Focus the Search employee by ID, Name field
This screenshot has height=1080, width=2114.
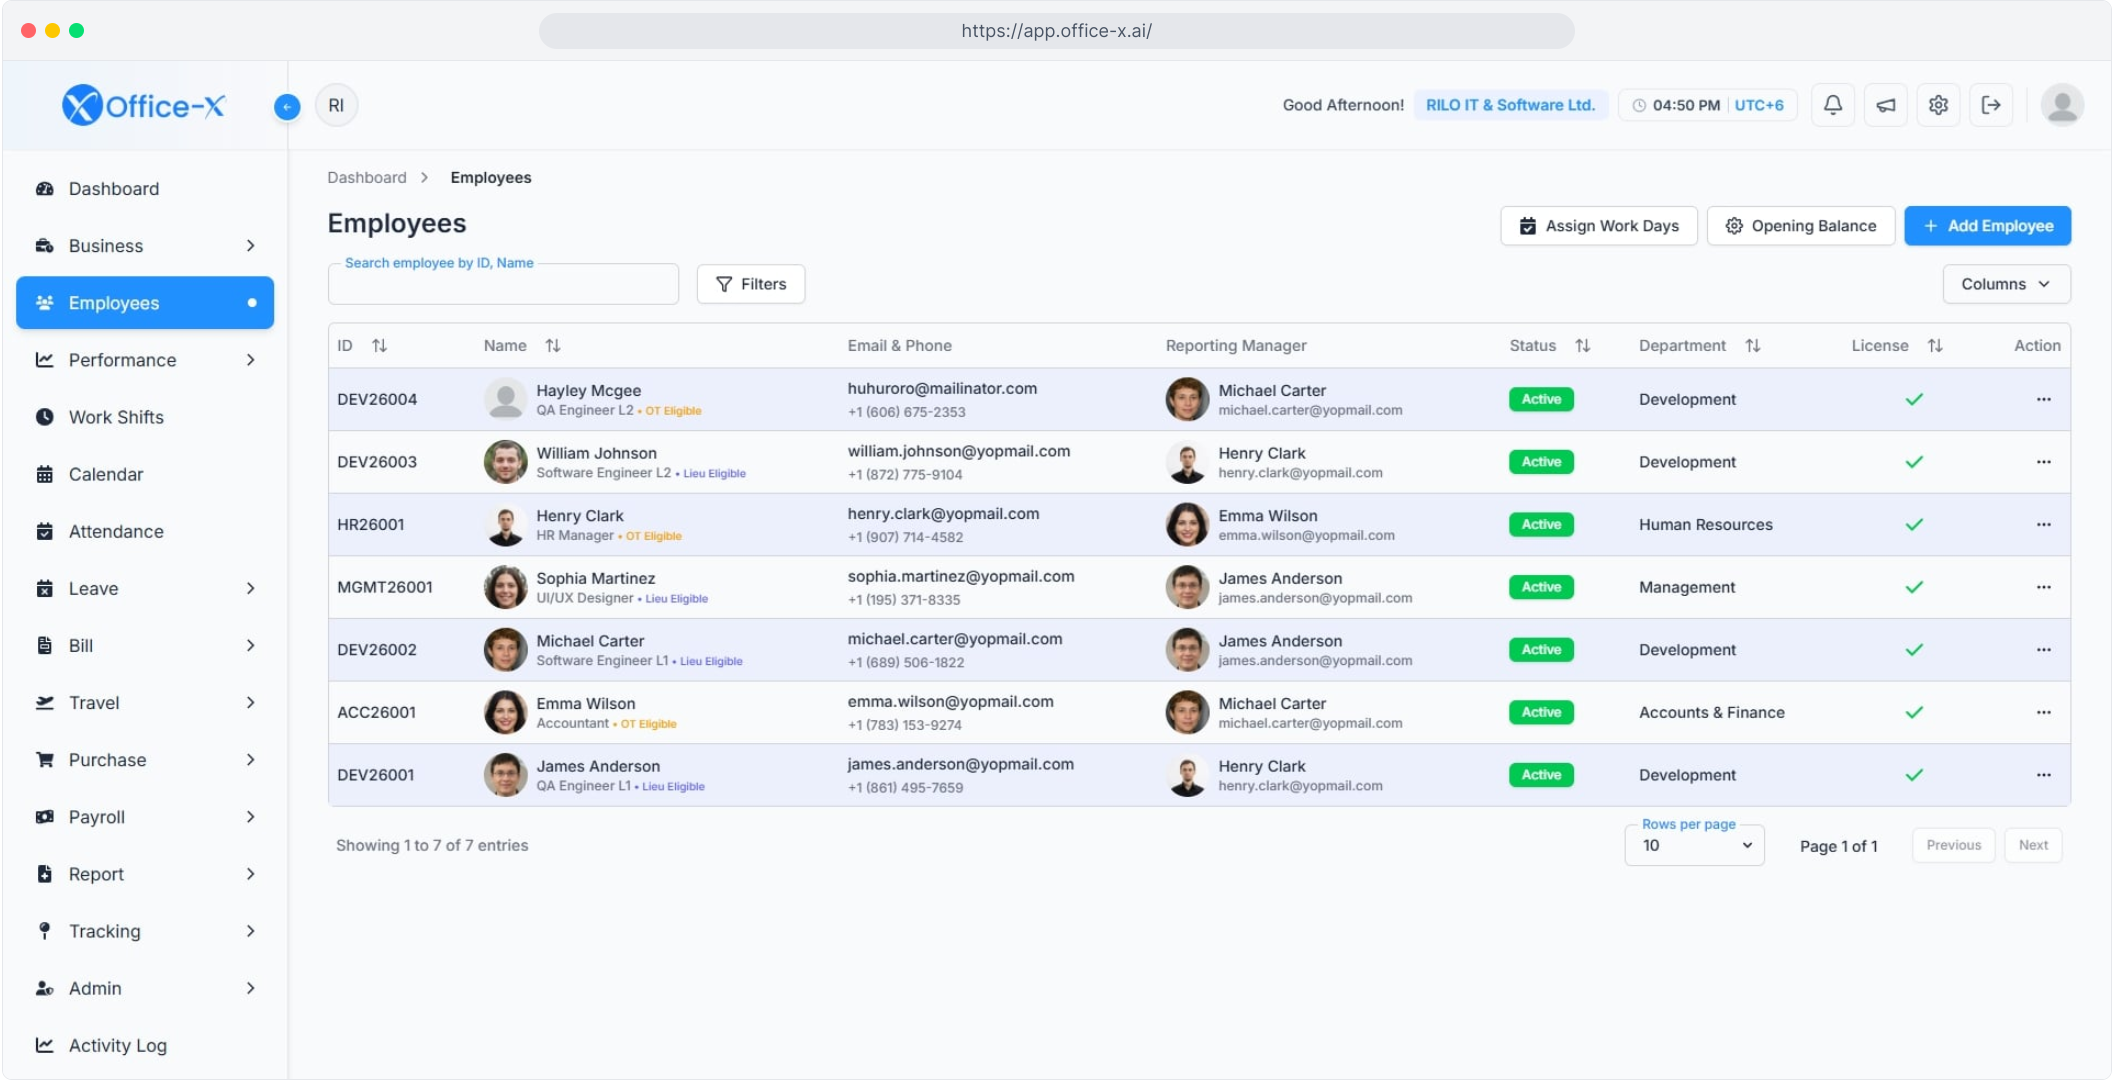coord(503,285)
